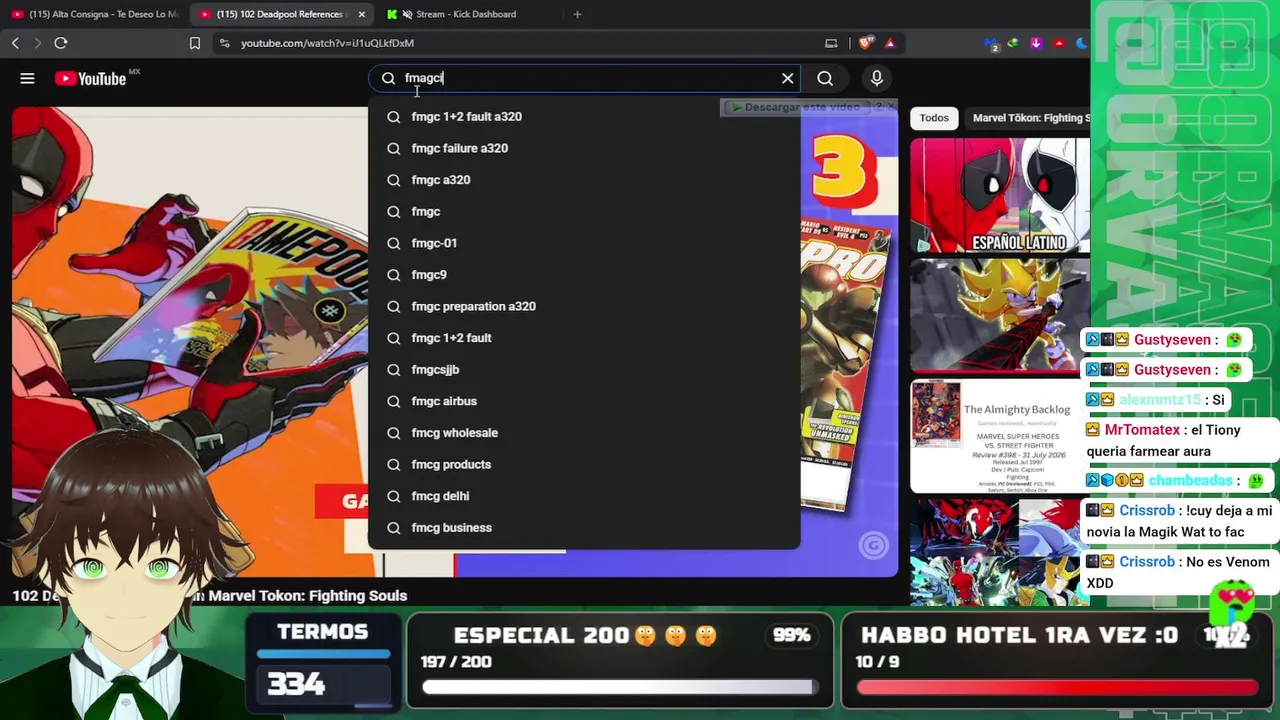Click the install-app icon in address bar
This screenshot has height=720, width=1280.
[831, 43]
